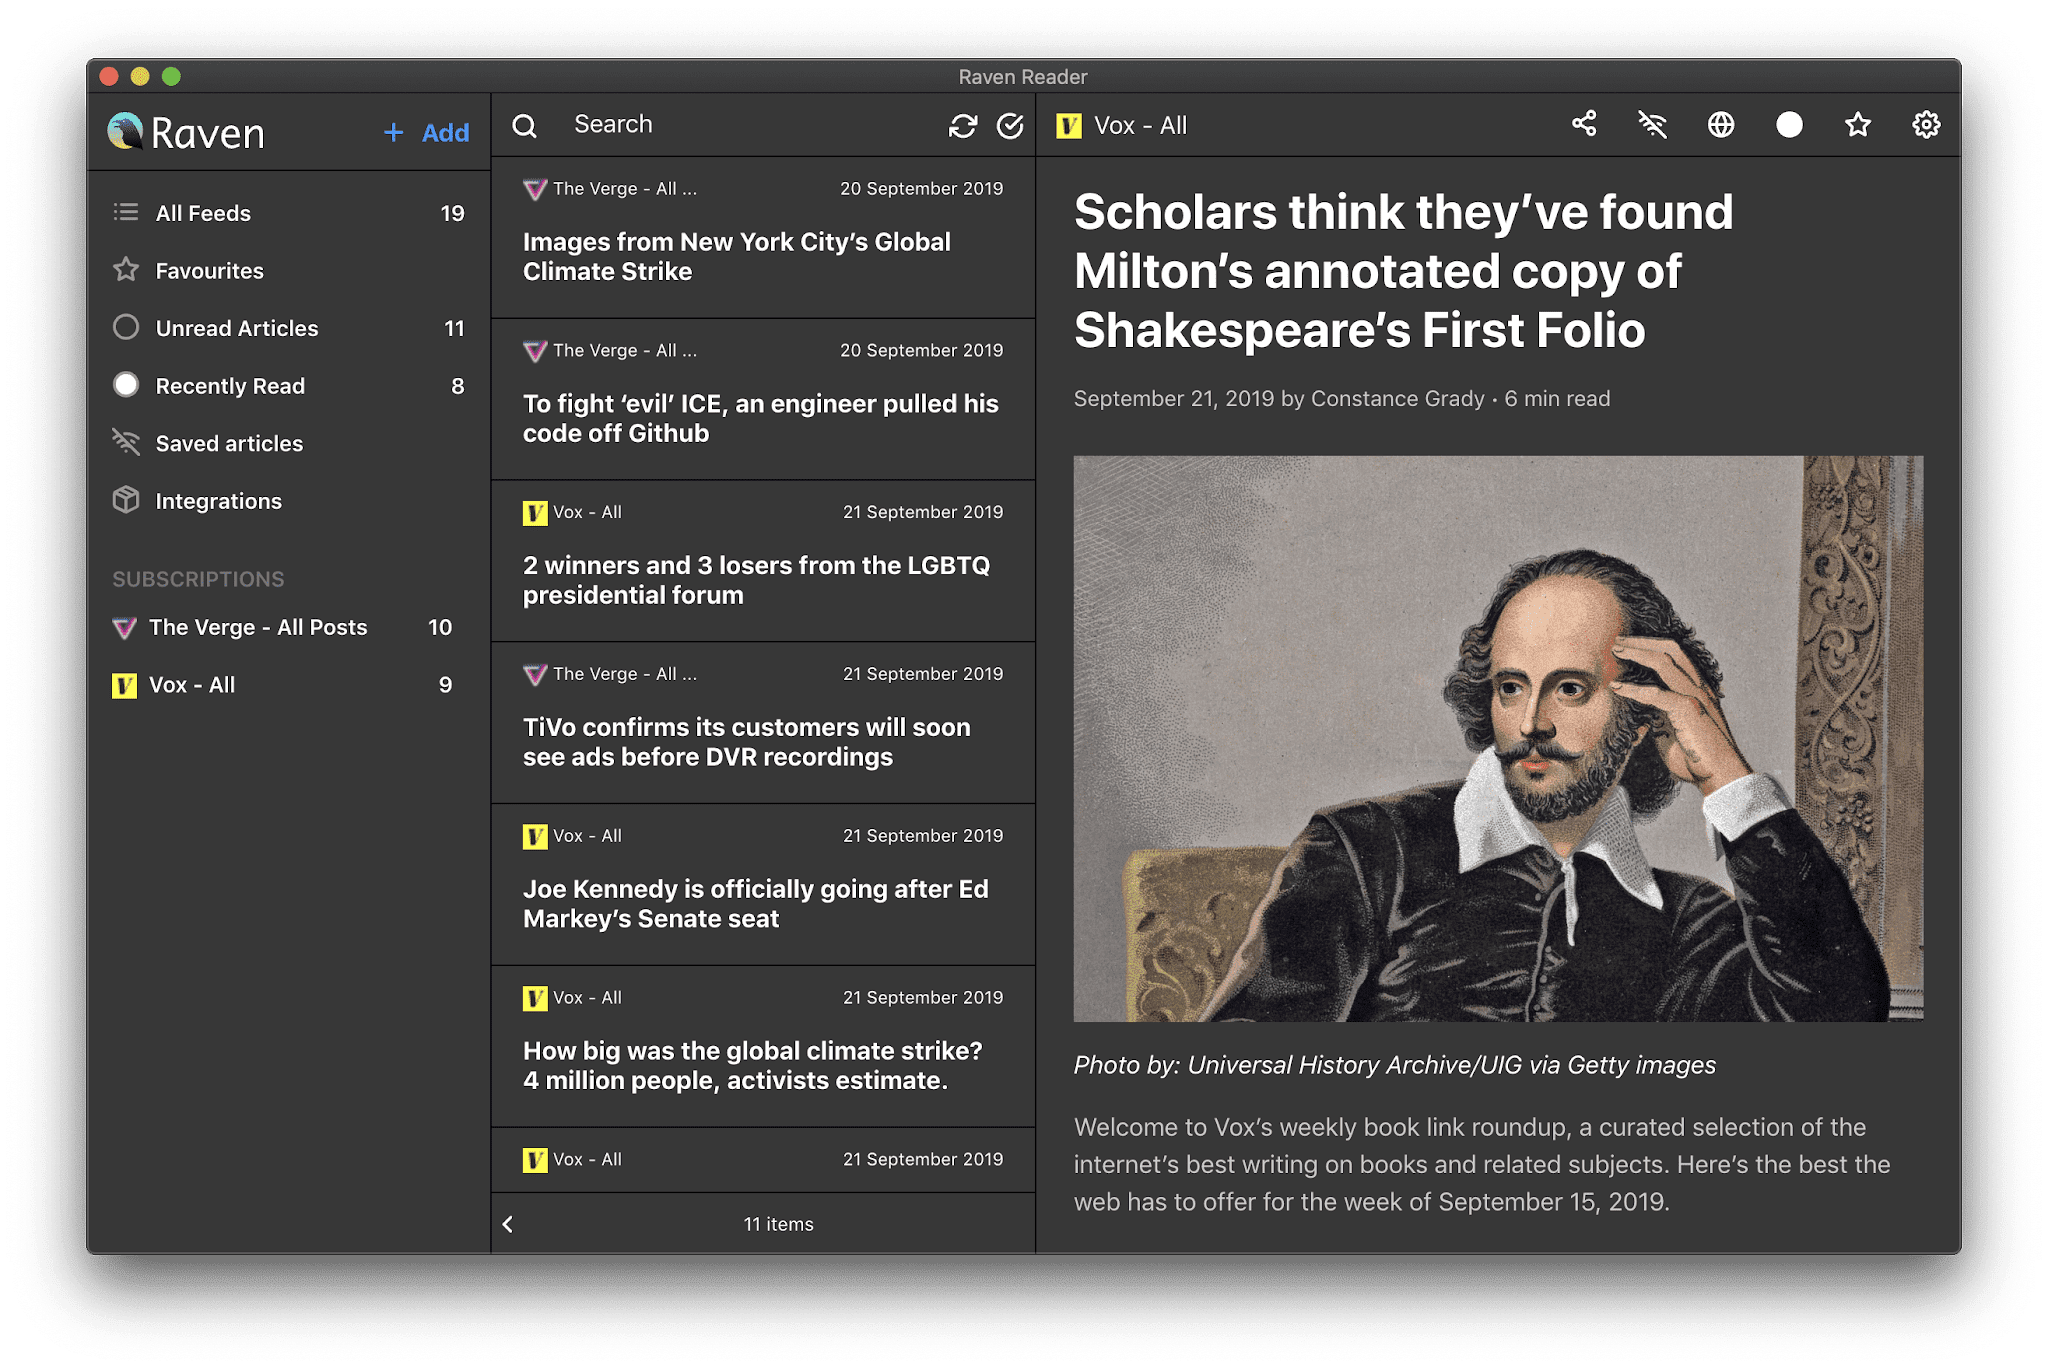Click the Search input field
This screenshot has height=1369, width=2048.
(740, 124)
